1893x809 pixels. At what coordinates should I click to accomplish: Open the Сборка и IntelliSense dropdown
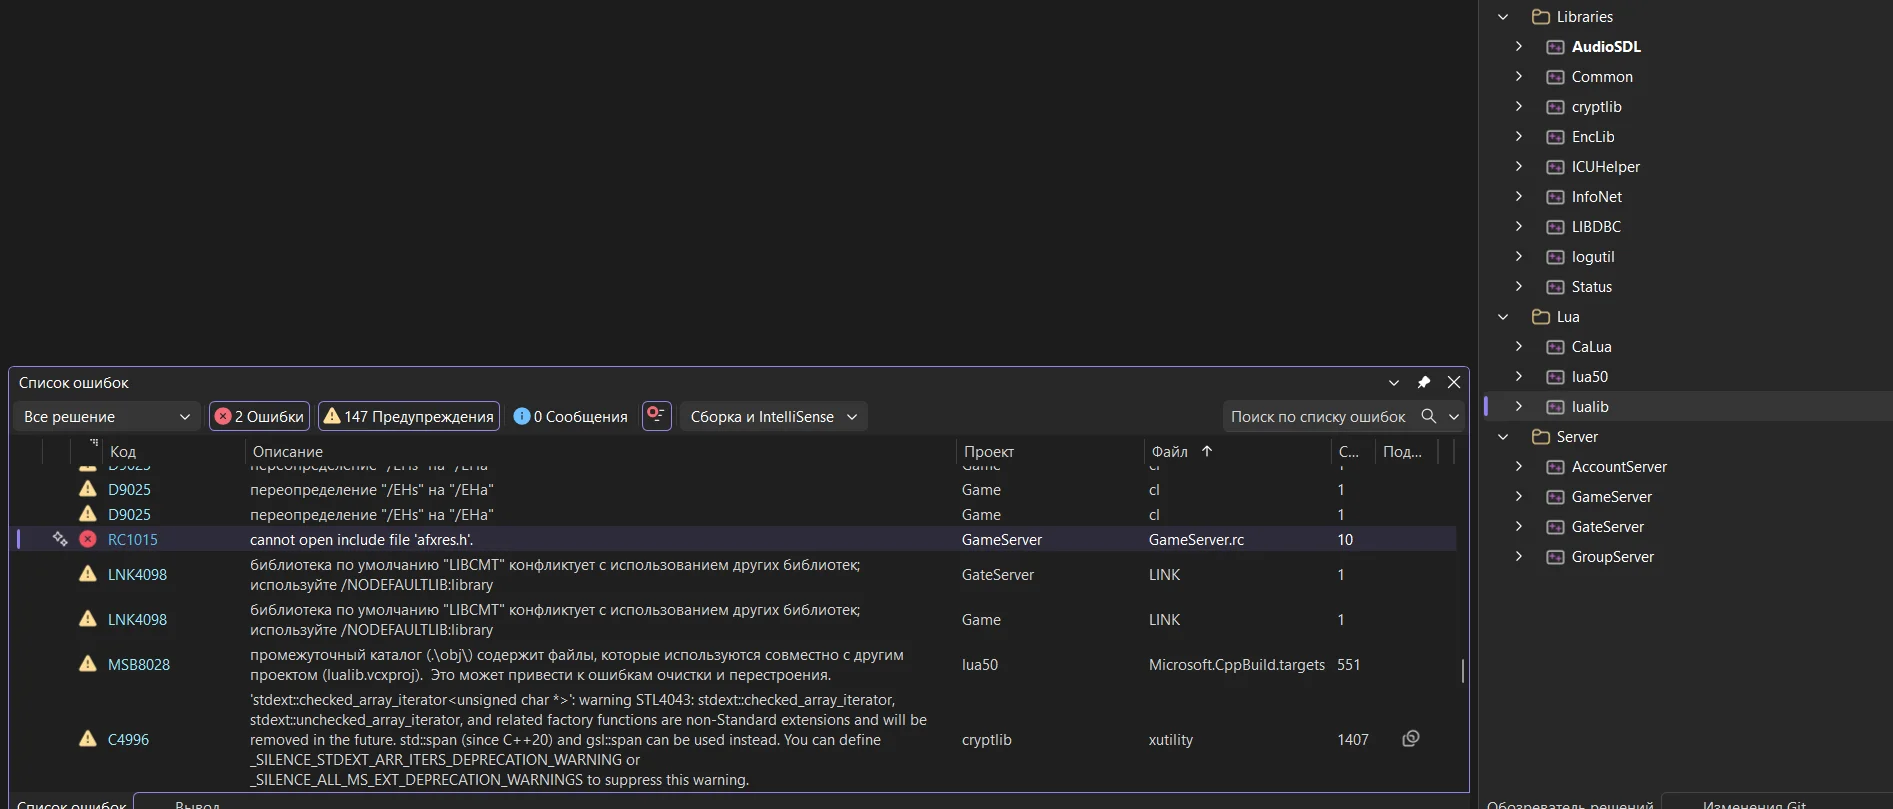coord(773,416)
